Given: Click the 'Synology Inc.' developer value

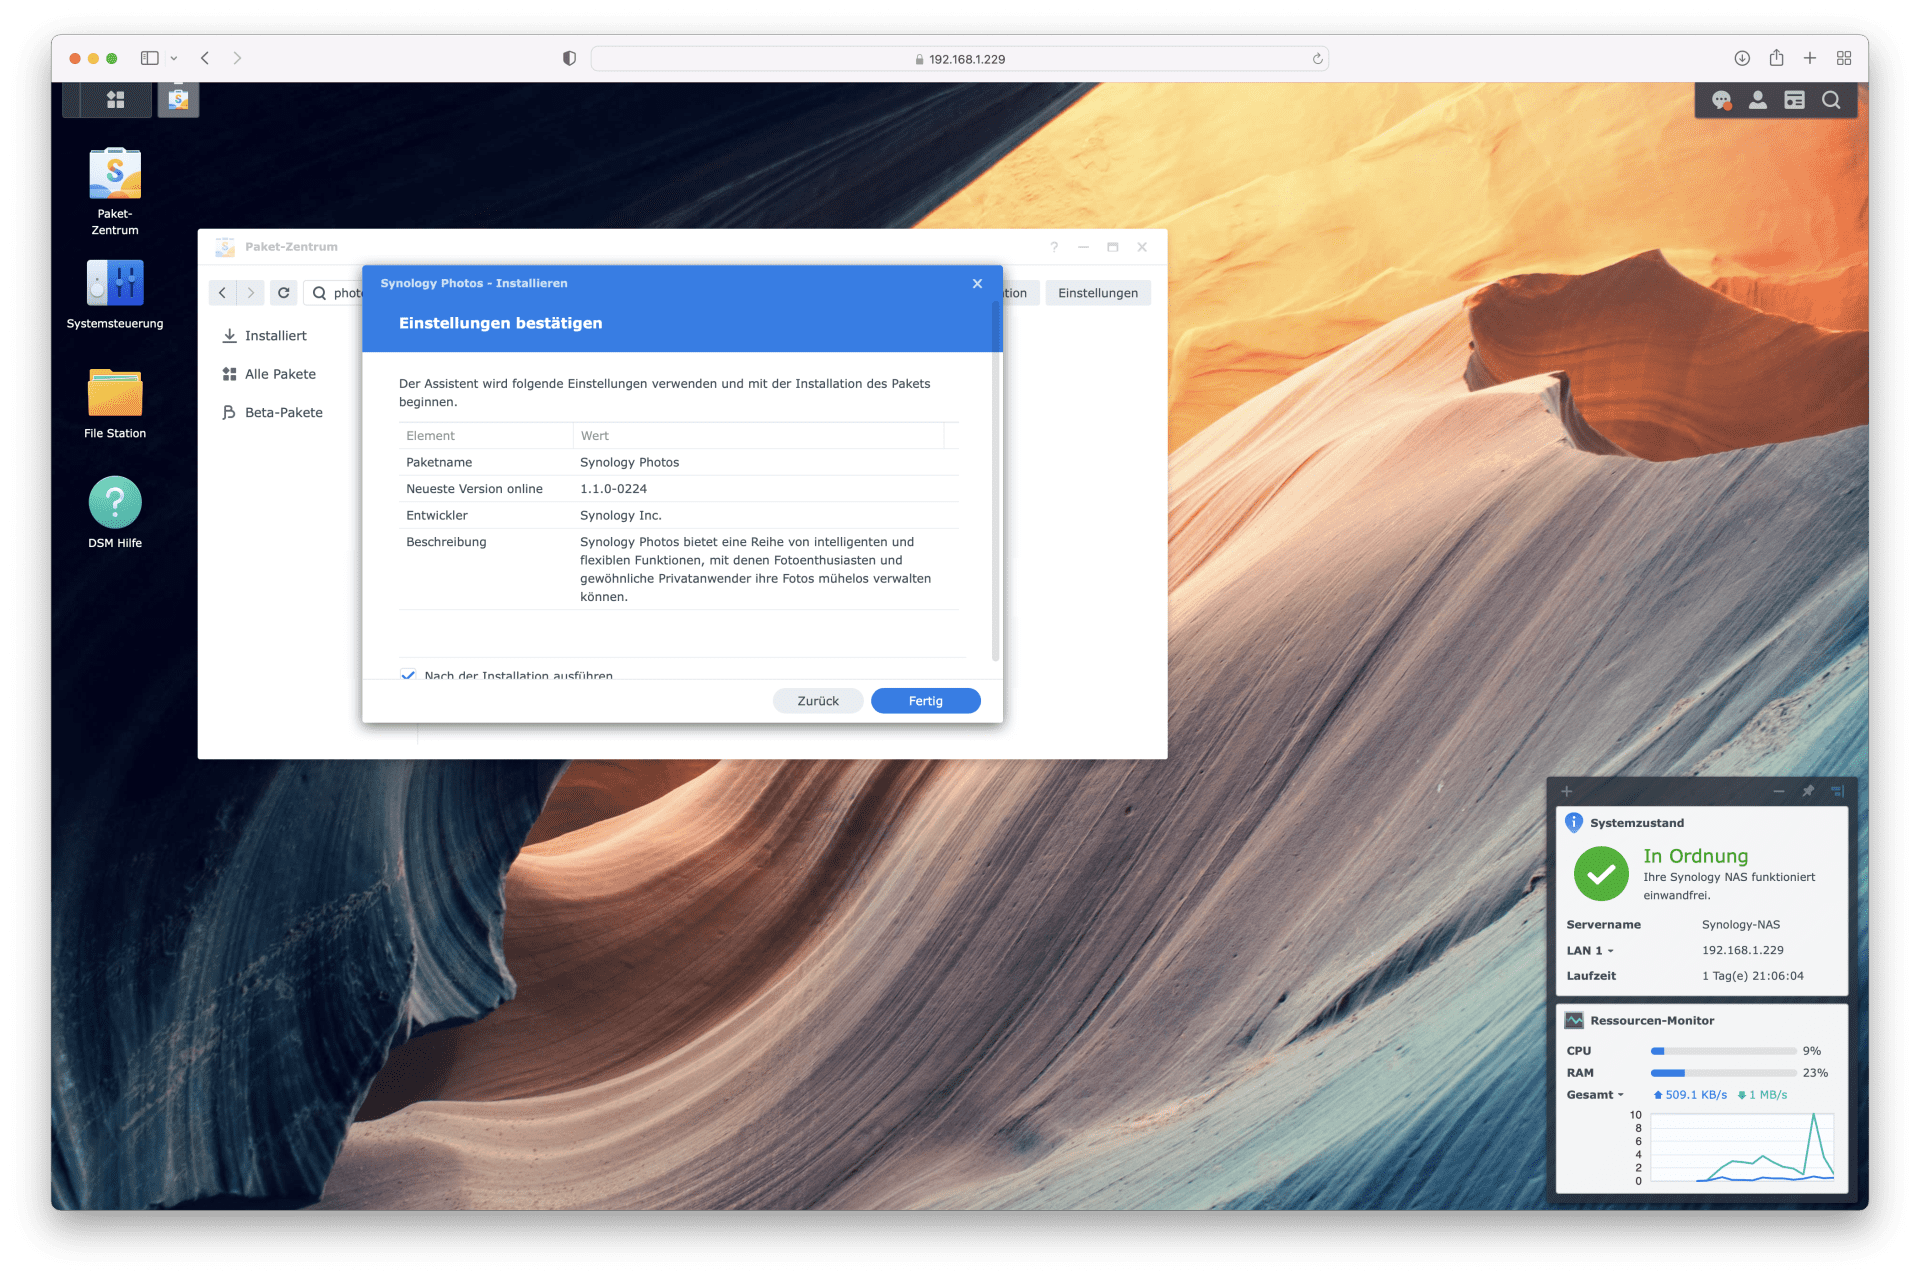Looking at the screenshot, I should pyautogui.click(x=620, y=516).
